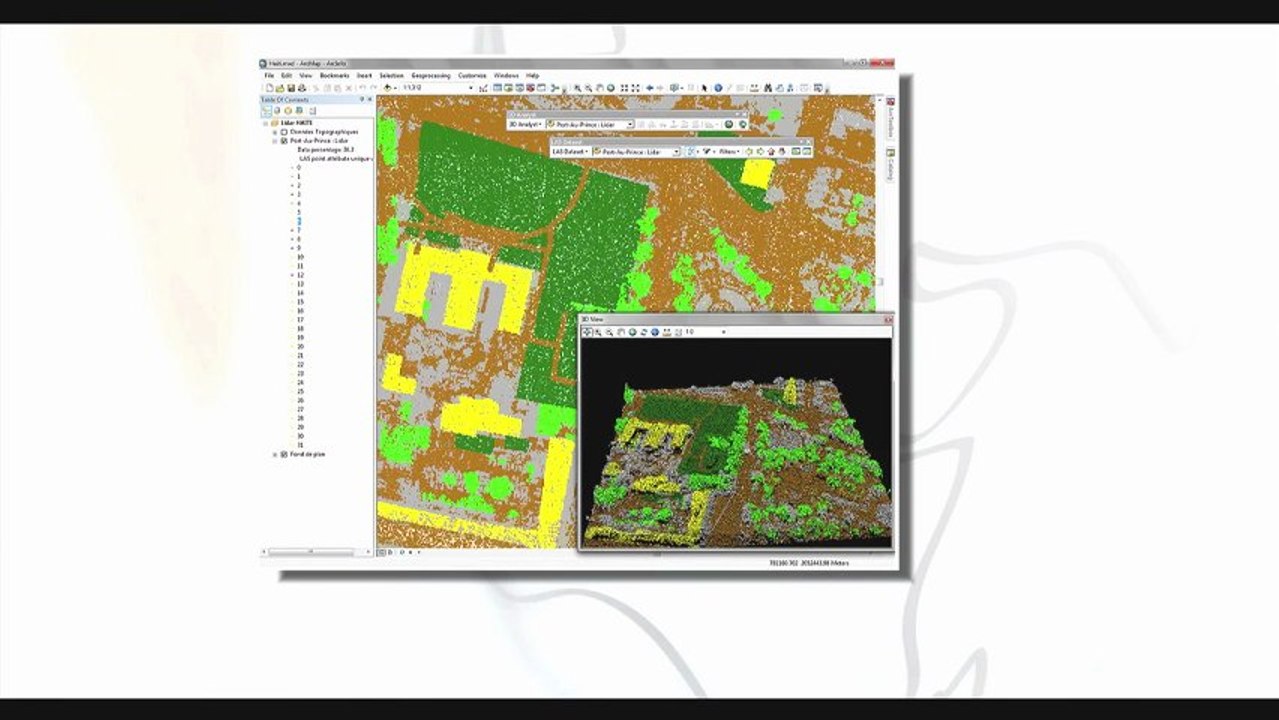Select Zoom In tool in 3D View window

[598, 332]
